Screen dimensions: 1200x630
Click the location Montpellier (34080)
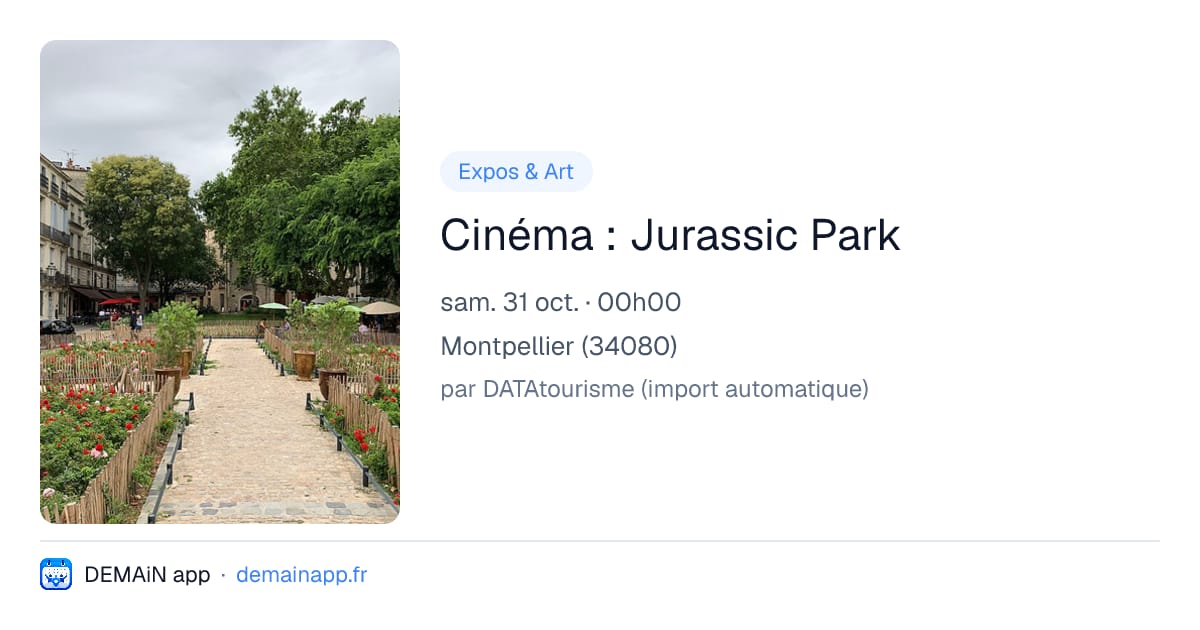[x=559, y=346]
